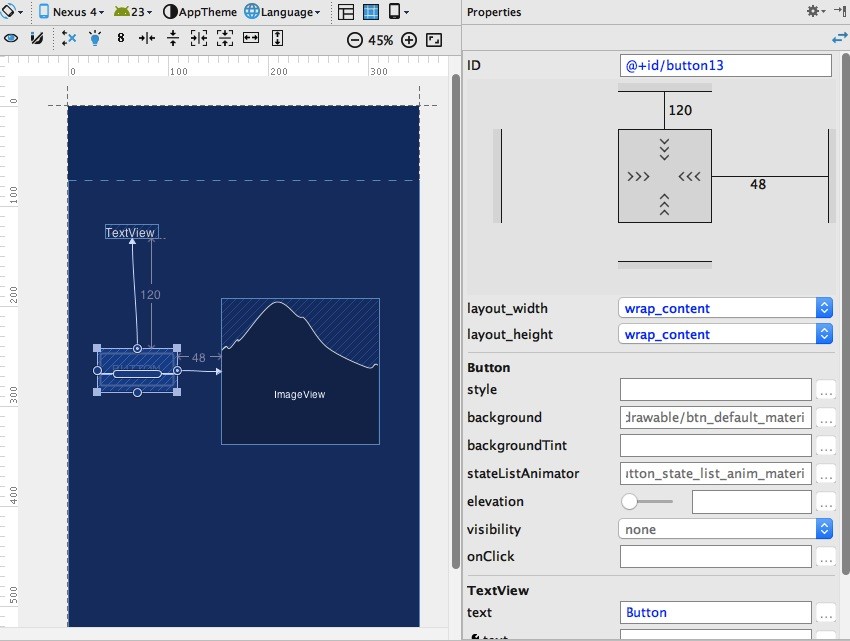This screenshot has width=850, height=641.
Task: Click the onClick input field
Action: coord(716,557)
